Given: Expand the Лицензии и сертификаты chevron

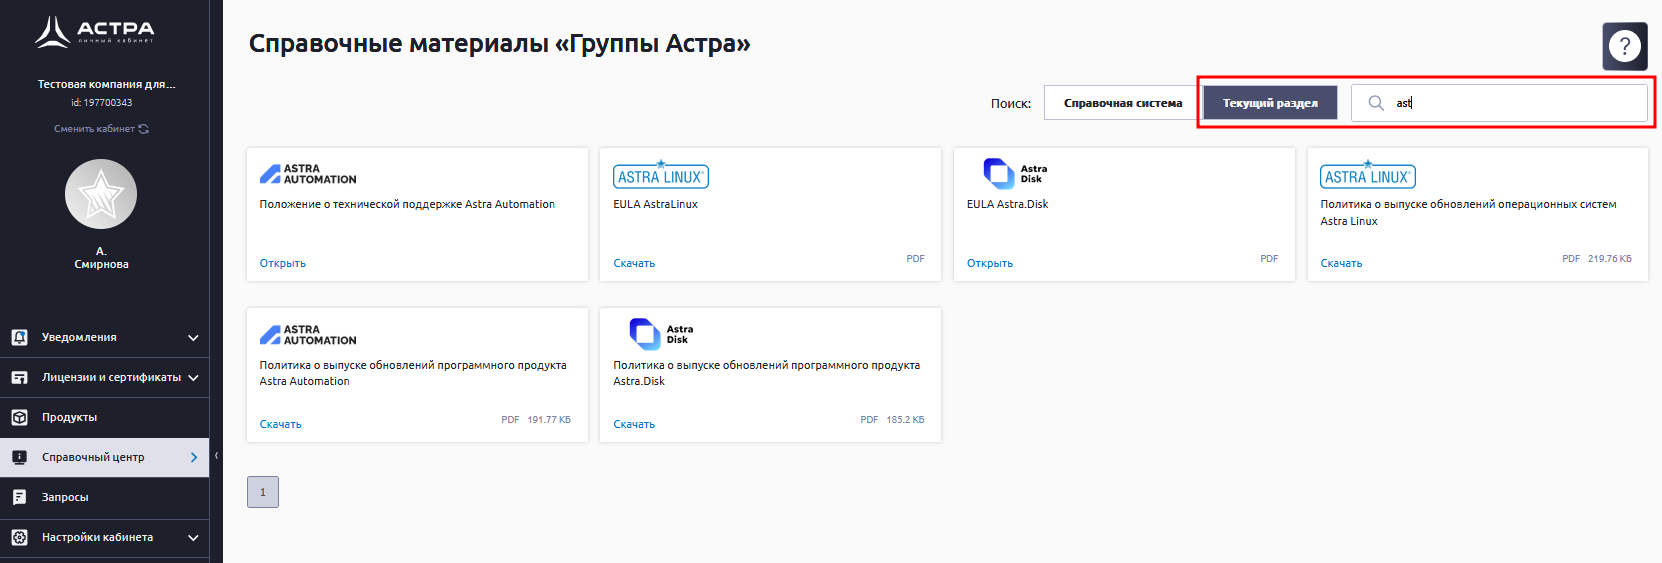Looking at the screenshot, I should (x=193, y=378).
